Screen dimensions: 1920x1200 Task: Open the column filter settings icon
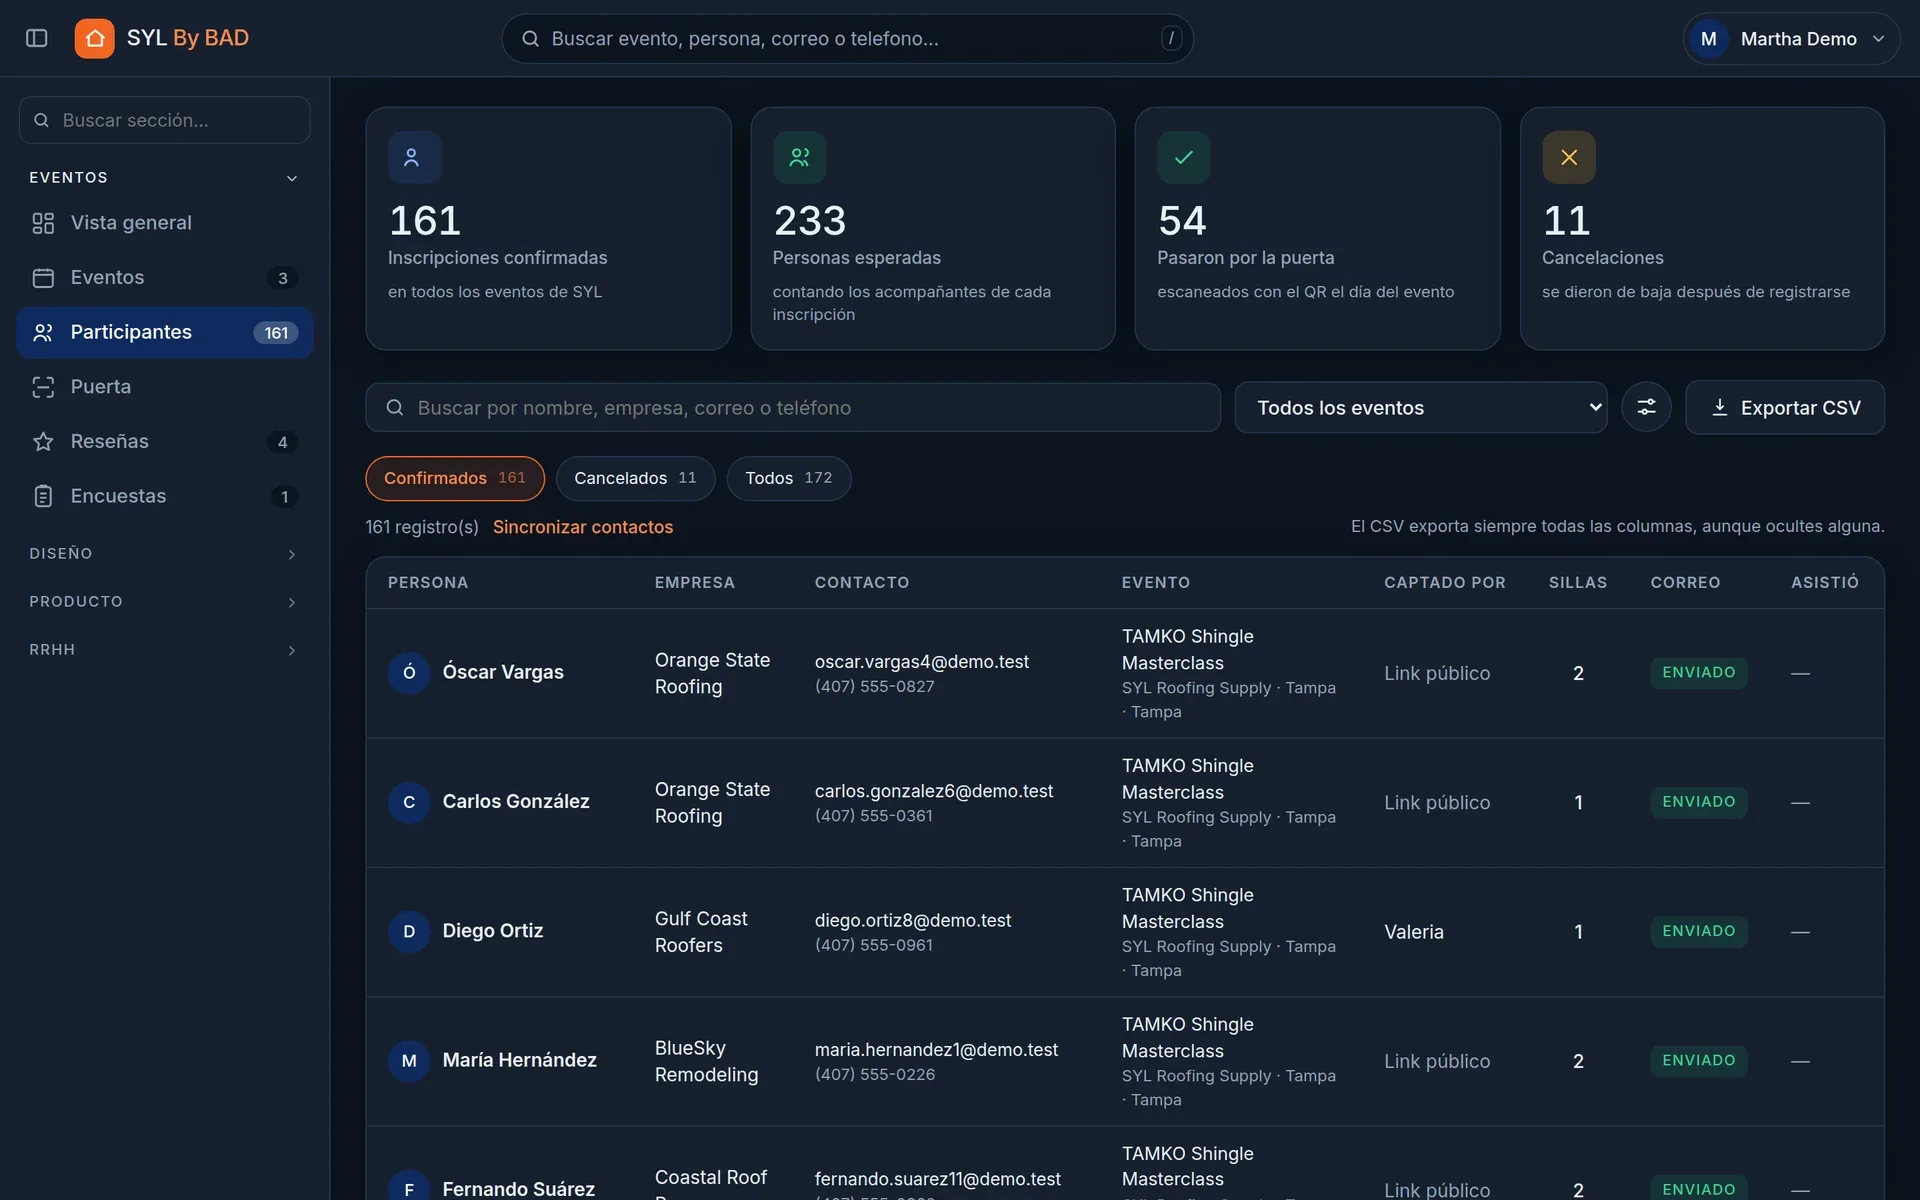click(1646, 407)
